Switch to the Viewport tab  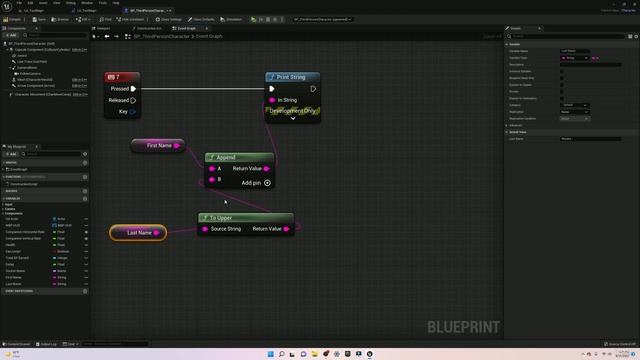[101, 28]
